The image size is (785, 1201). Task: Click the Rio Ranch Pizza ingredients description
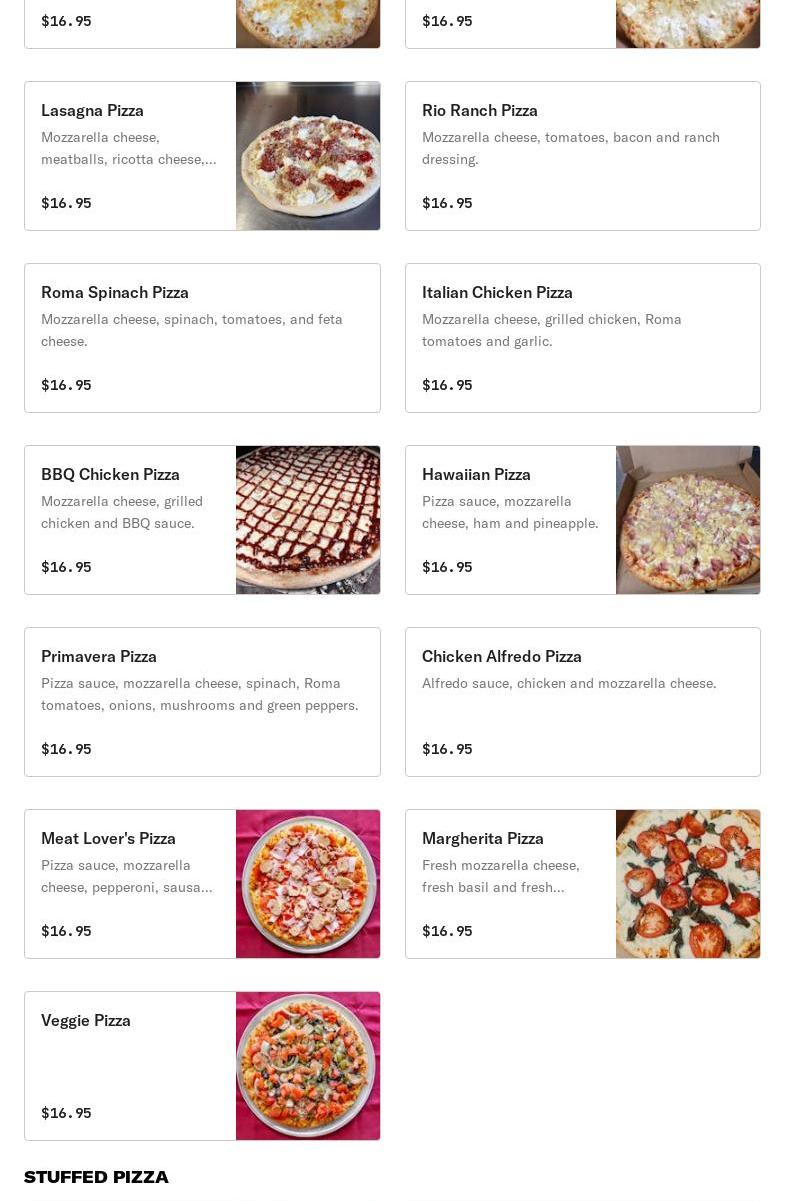coord(570,148)
